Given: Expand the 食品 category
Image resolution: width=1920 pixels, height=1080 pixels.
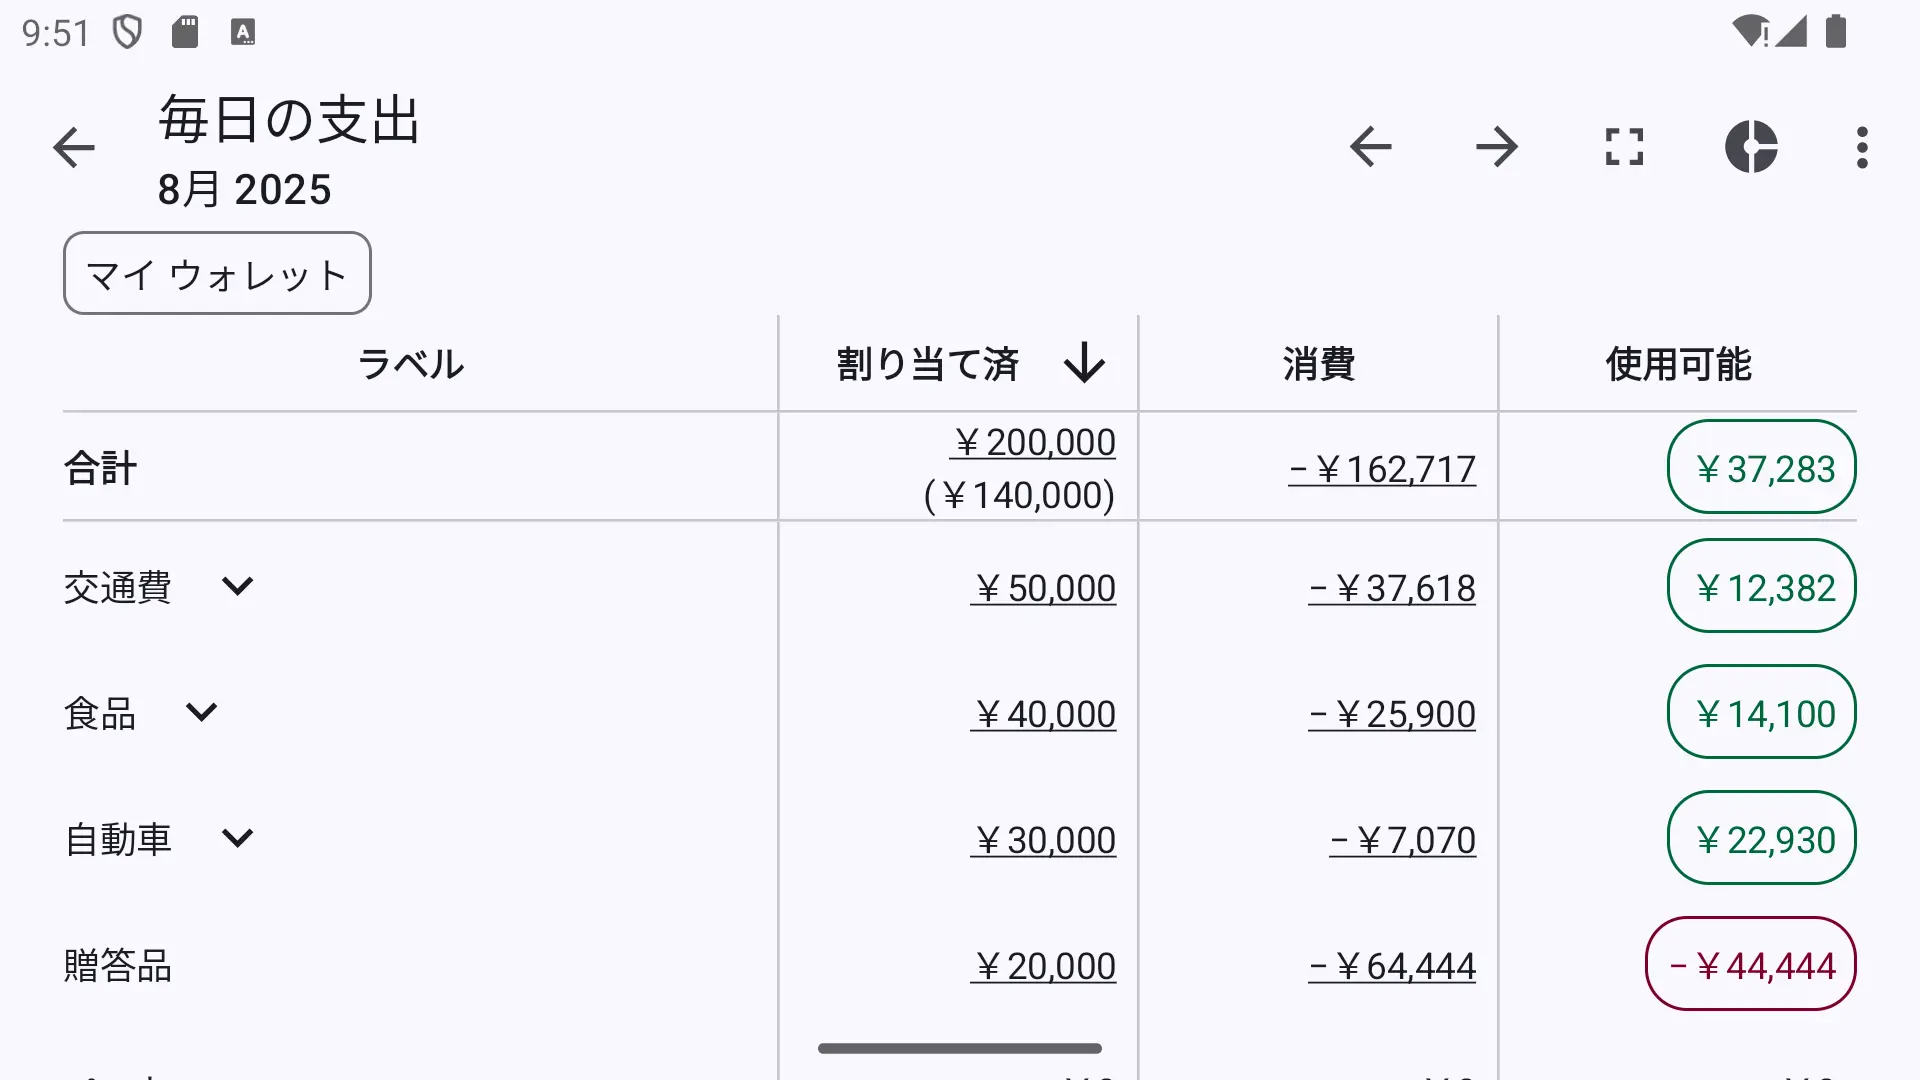Looking at the screenshot, I should tap(201, 712).
